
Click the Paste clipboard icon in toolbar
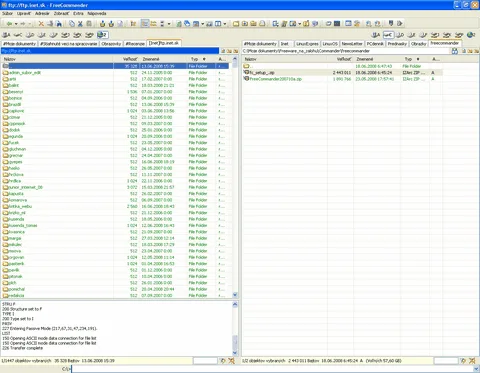(89, 24)
